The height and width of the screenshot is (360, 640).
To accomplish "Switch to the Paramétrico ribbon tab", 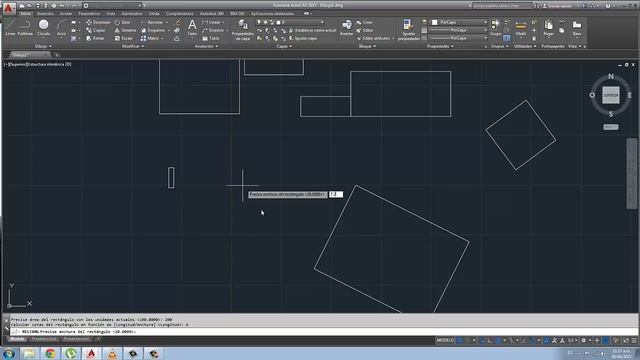I will 89,13.
